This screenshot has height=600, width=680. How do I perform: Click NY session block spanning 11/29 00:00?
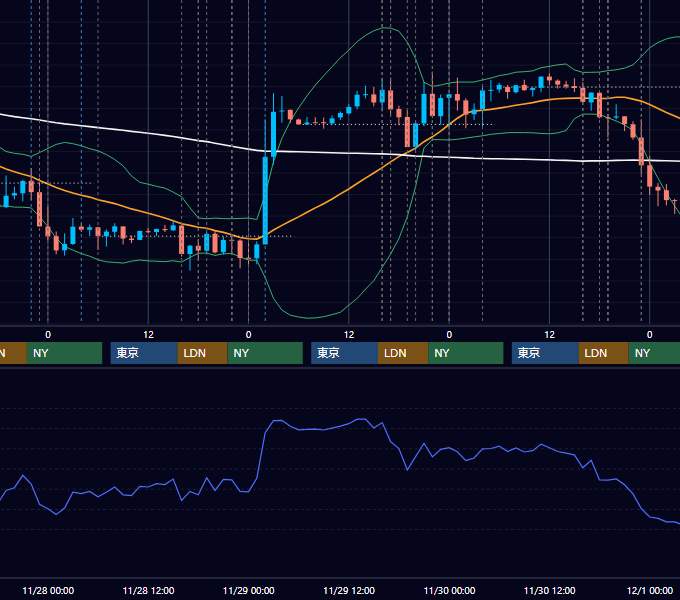coord(265,353)
